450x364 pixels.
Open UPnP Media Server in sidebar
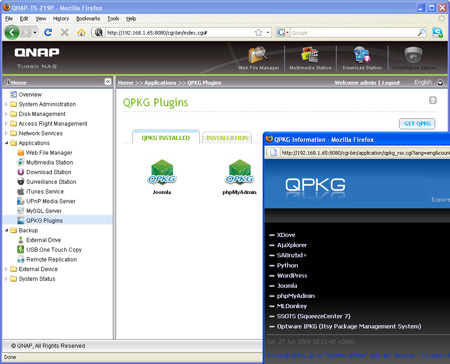point(51,201)
